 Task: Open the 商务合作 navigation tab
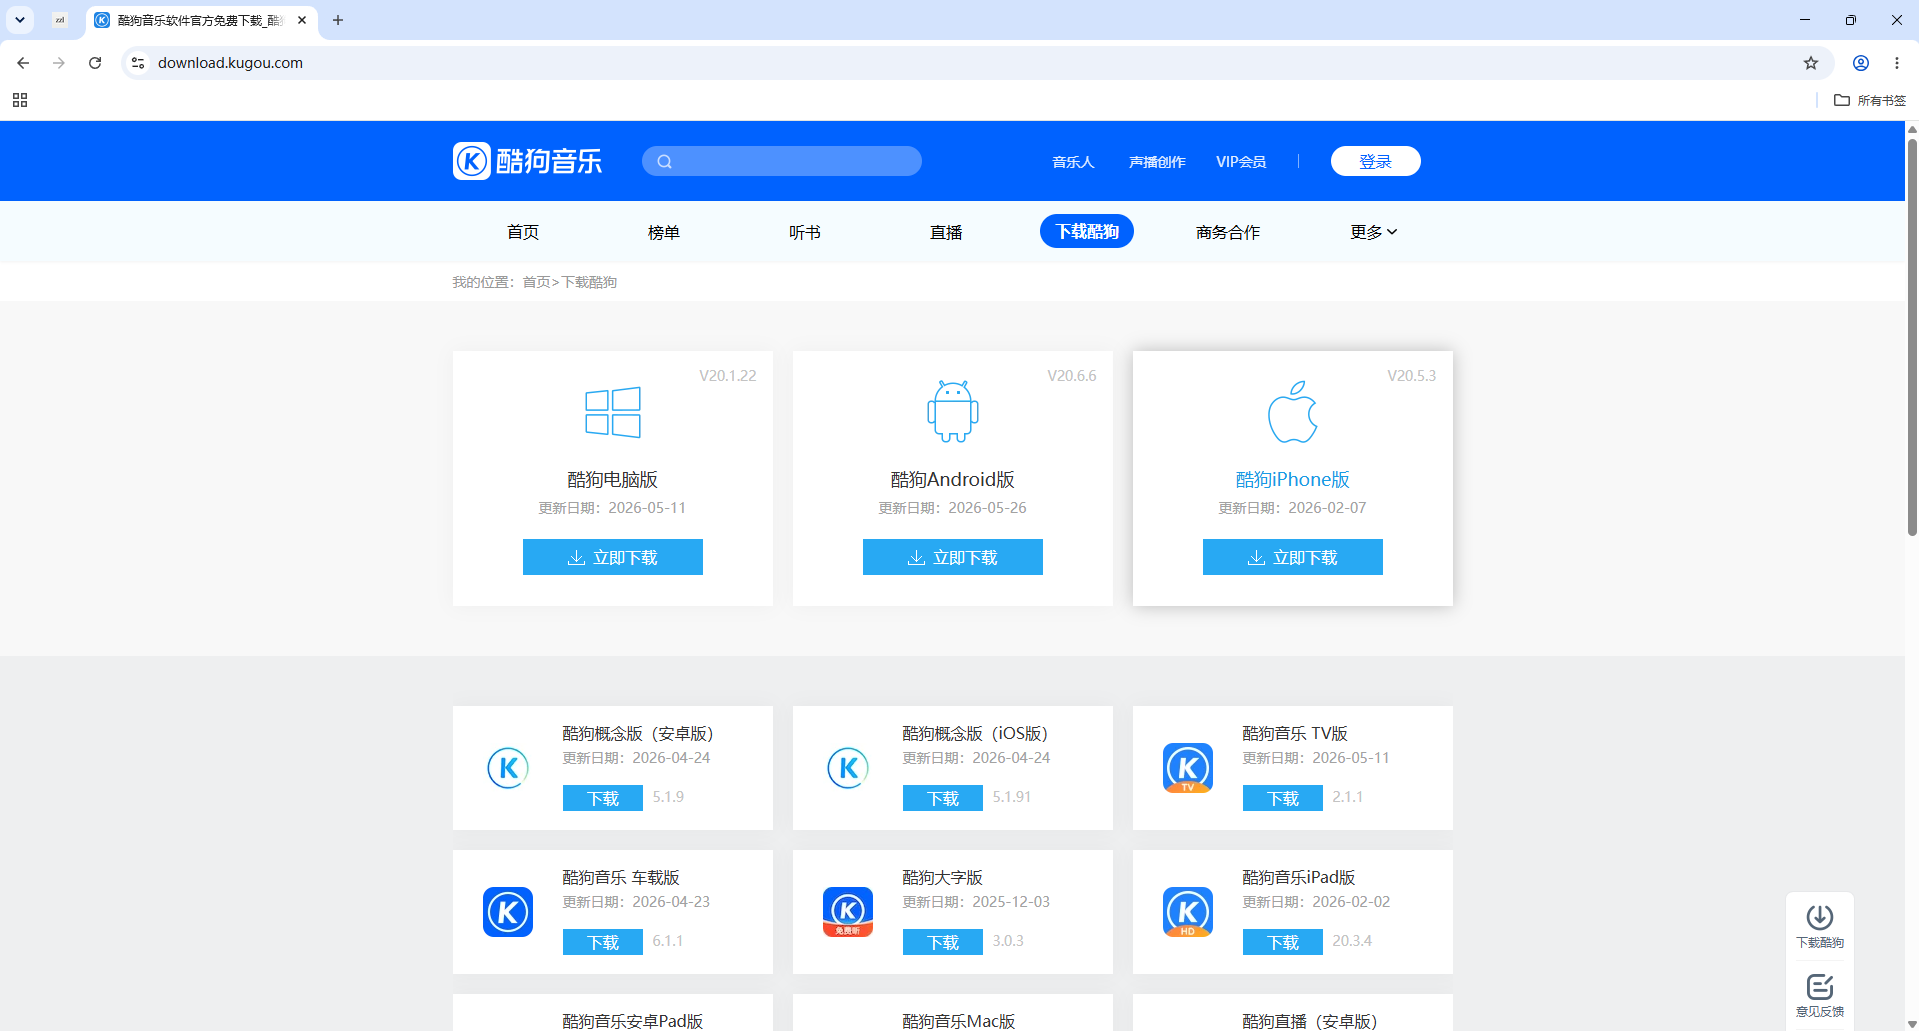pyautogui.click(x=1228, y=232)
